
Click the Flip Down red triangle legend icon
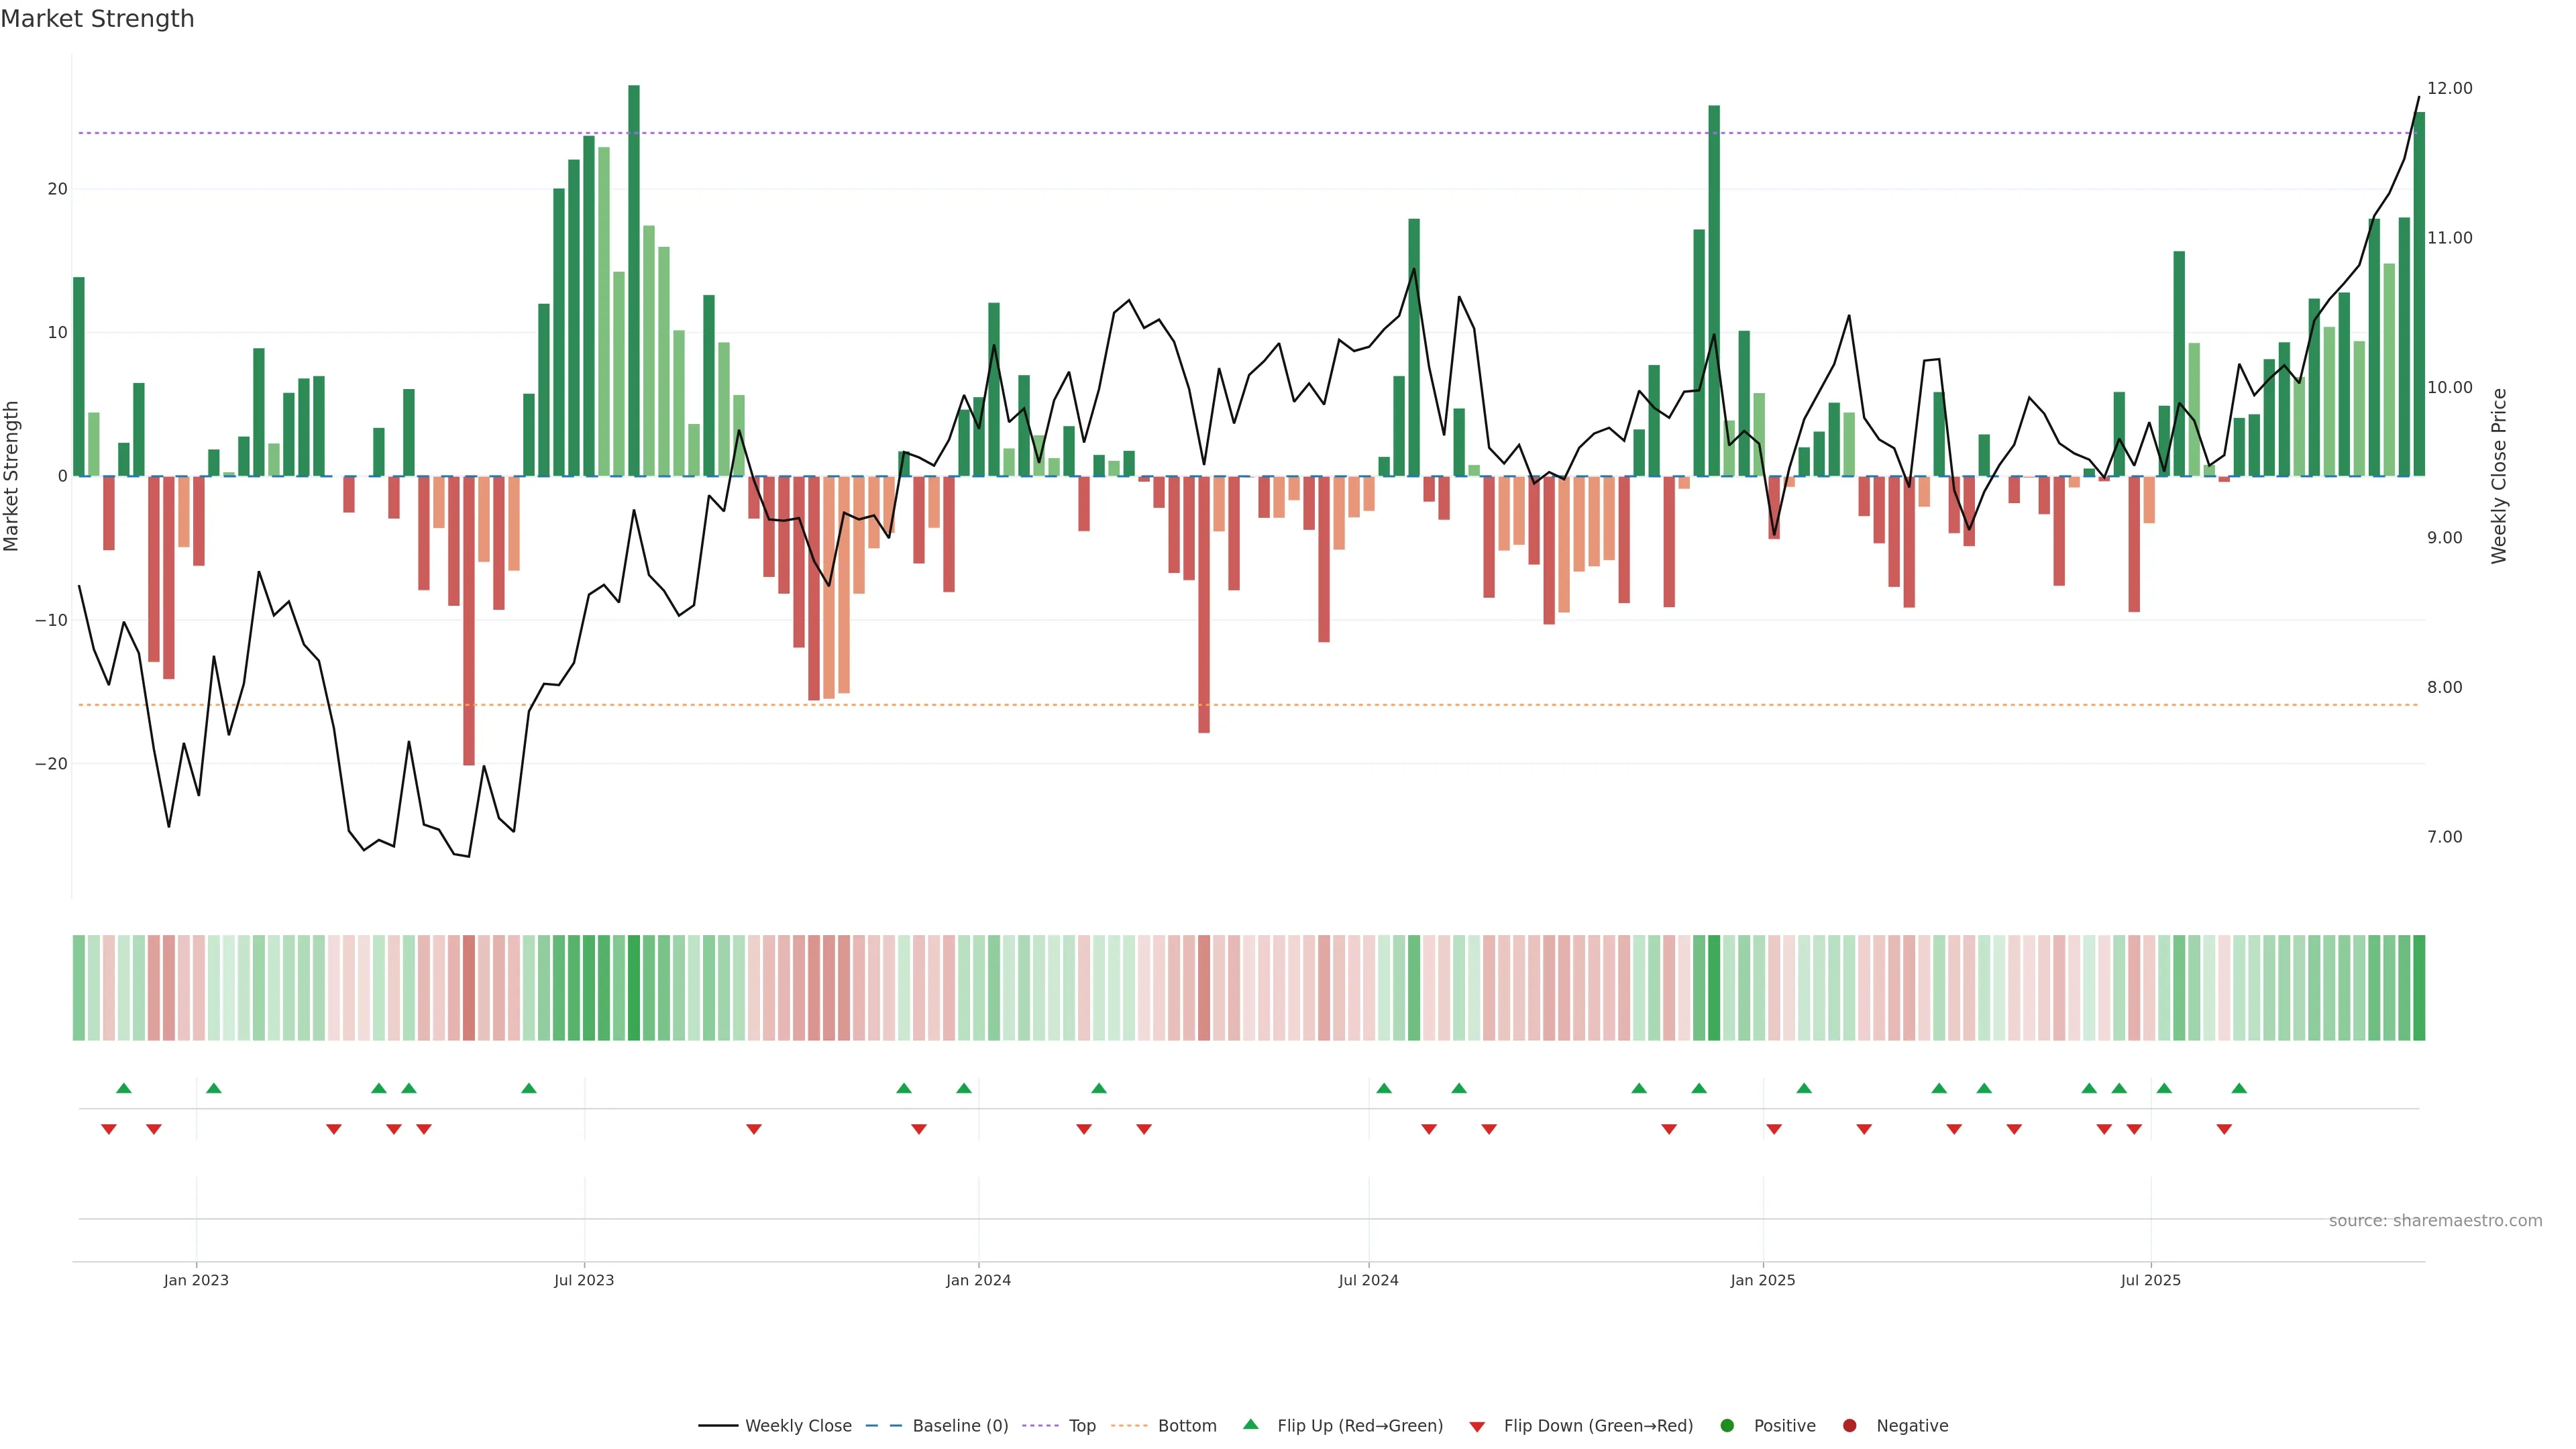[x=1477, y=1427]
